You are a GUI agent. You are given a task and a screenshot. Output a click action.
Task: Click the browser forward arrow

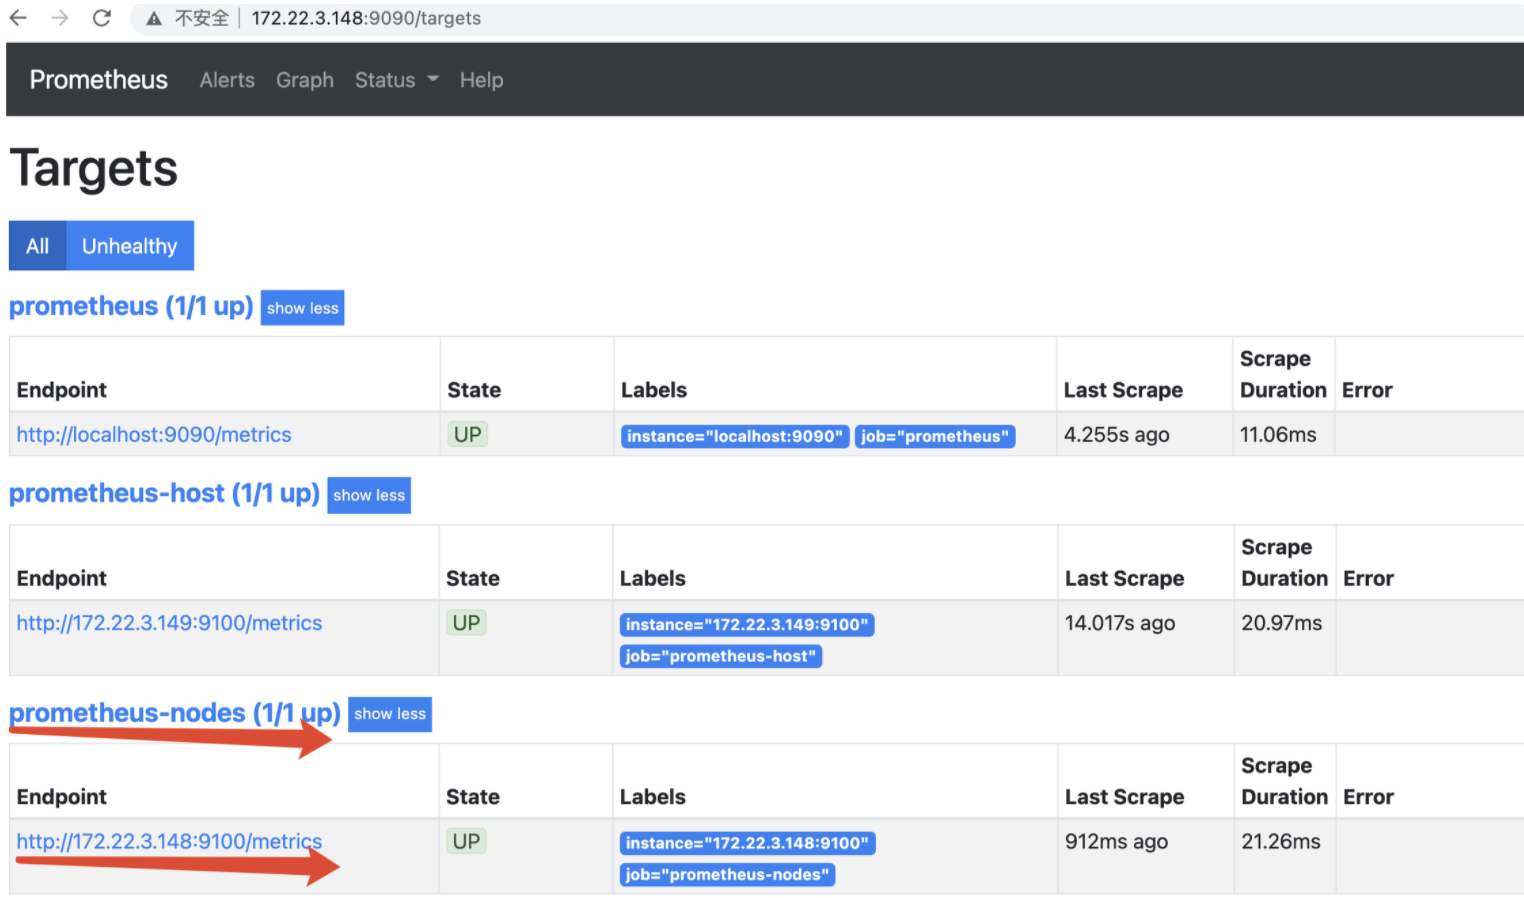60,18
